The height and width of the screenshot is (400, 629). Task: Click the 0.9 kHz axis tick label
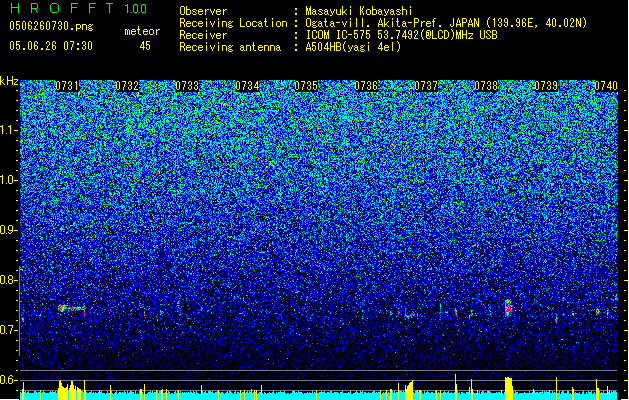coord(9,230)
